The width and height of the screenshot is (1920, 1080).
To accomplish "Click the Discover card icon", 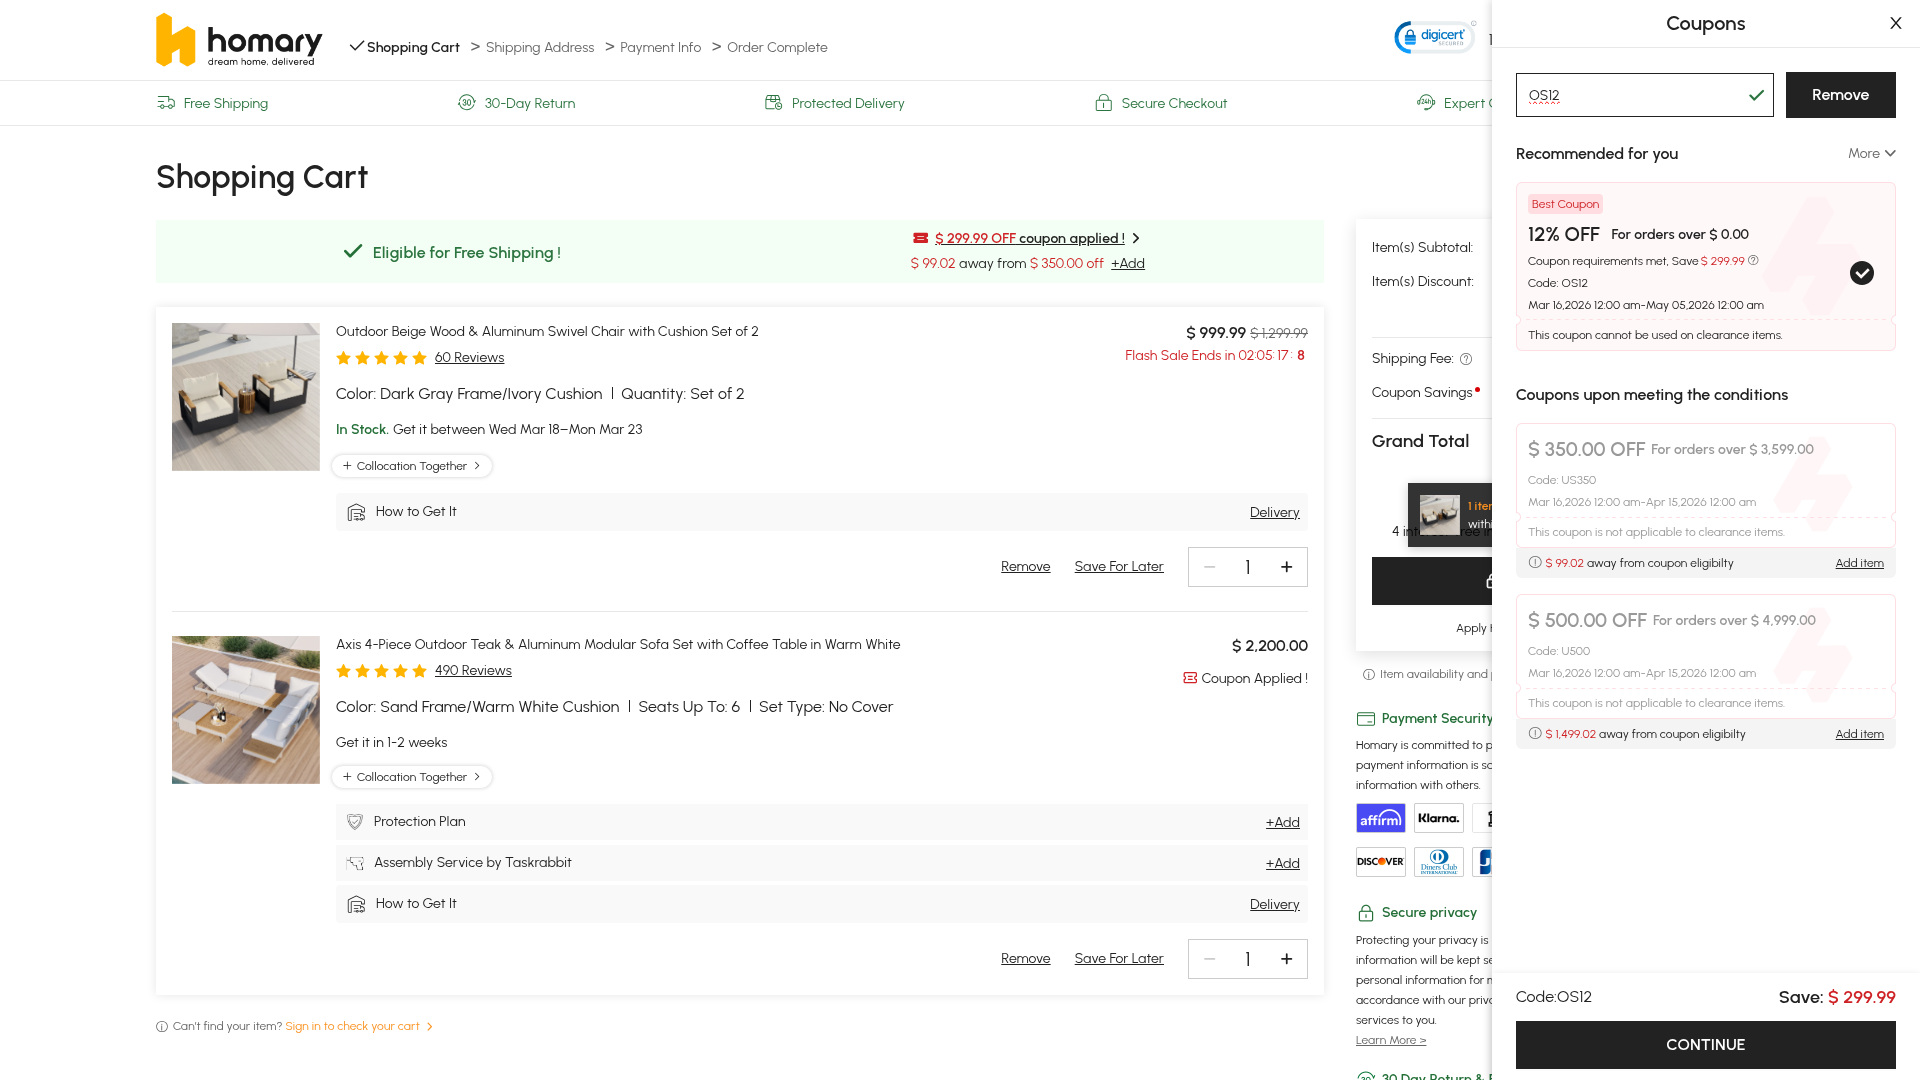I will click(1380, 862).
